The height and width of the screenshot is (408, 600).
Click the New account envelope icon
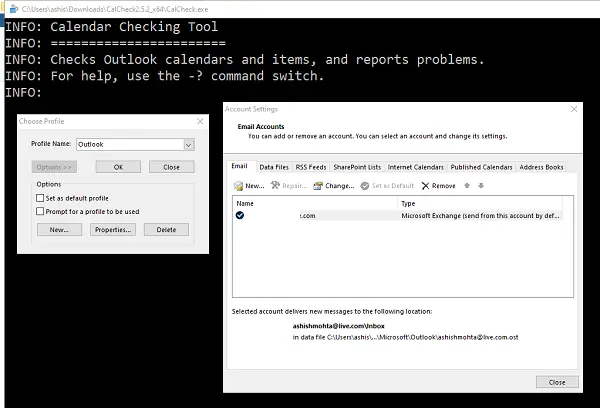238,186
